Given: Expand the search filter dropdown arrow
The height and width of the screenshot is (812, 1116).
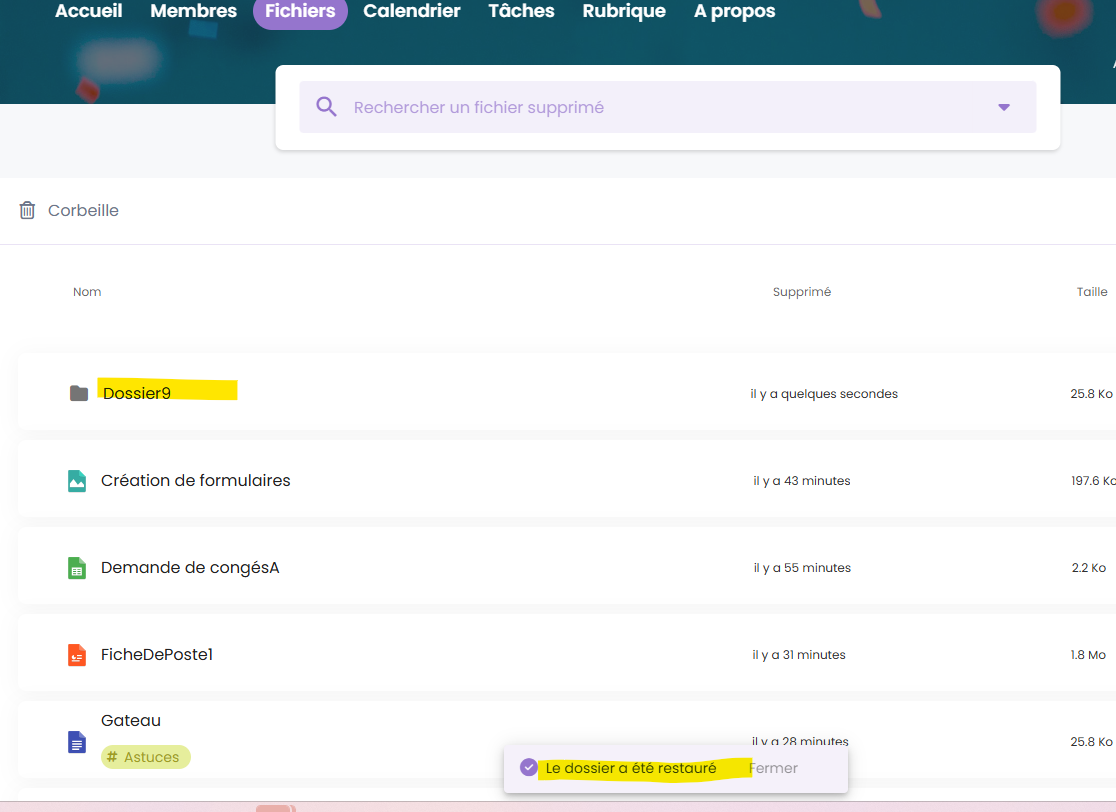Looking at the screenshot, I should pyautogui.click(x=1004, y=108).
